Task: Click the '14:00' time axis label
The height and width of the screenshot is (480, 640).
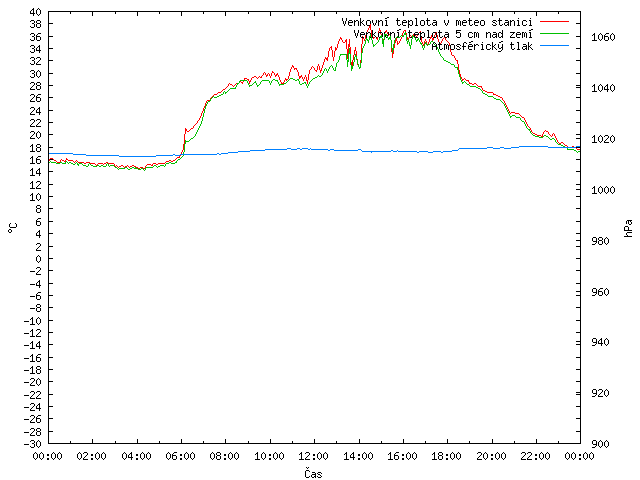Action: tap(358, 456)
